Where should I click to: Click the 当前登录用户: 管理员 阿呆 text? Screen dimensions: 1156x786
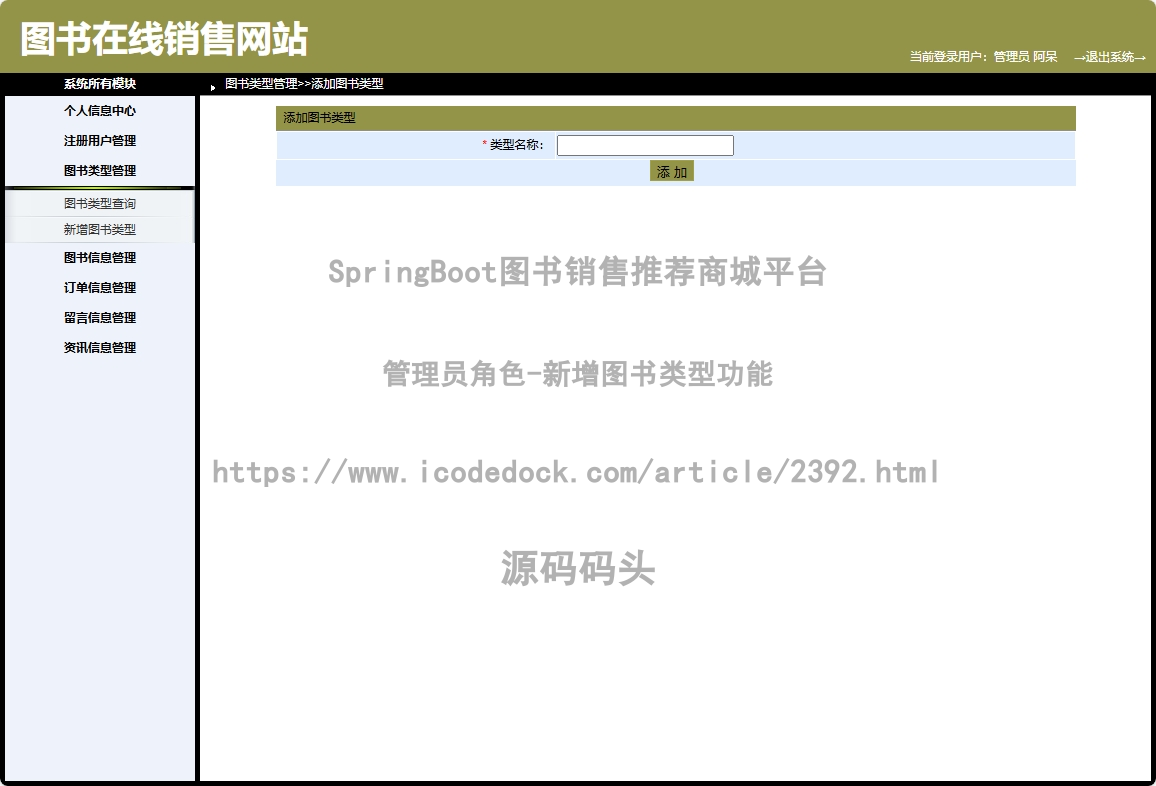pos(983,57)
